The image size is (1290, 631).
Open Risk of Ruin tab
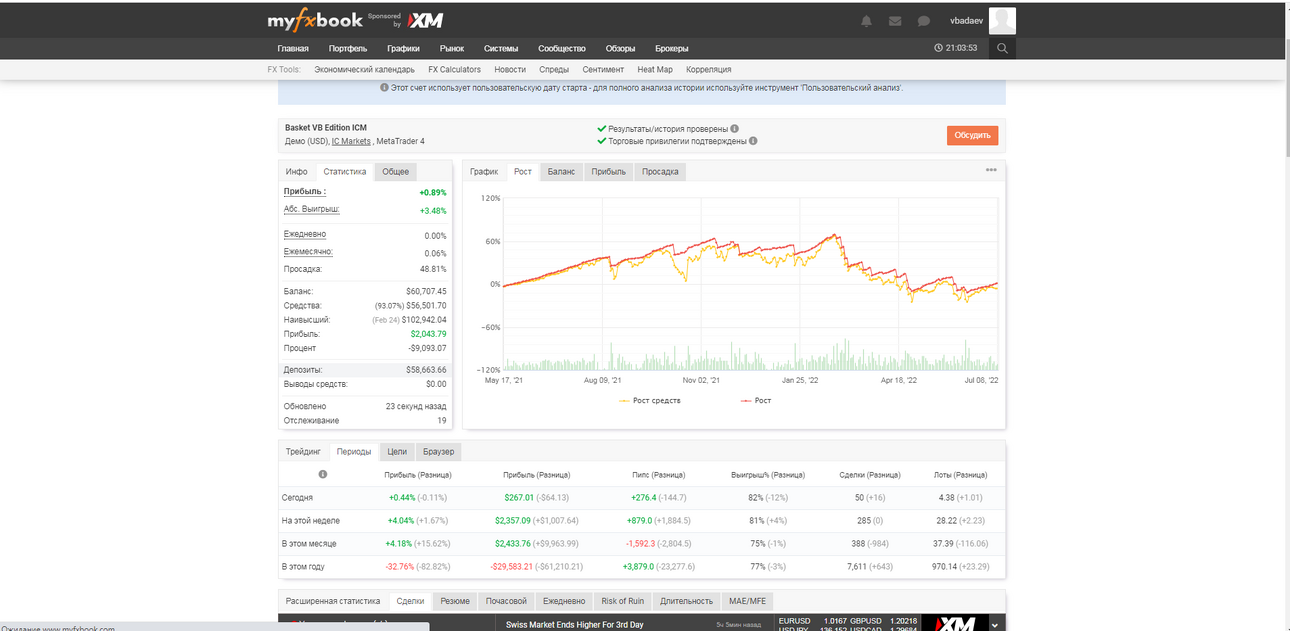pos(623,601)
